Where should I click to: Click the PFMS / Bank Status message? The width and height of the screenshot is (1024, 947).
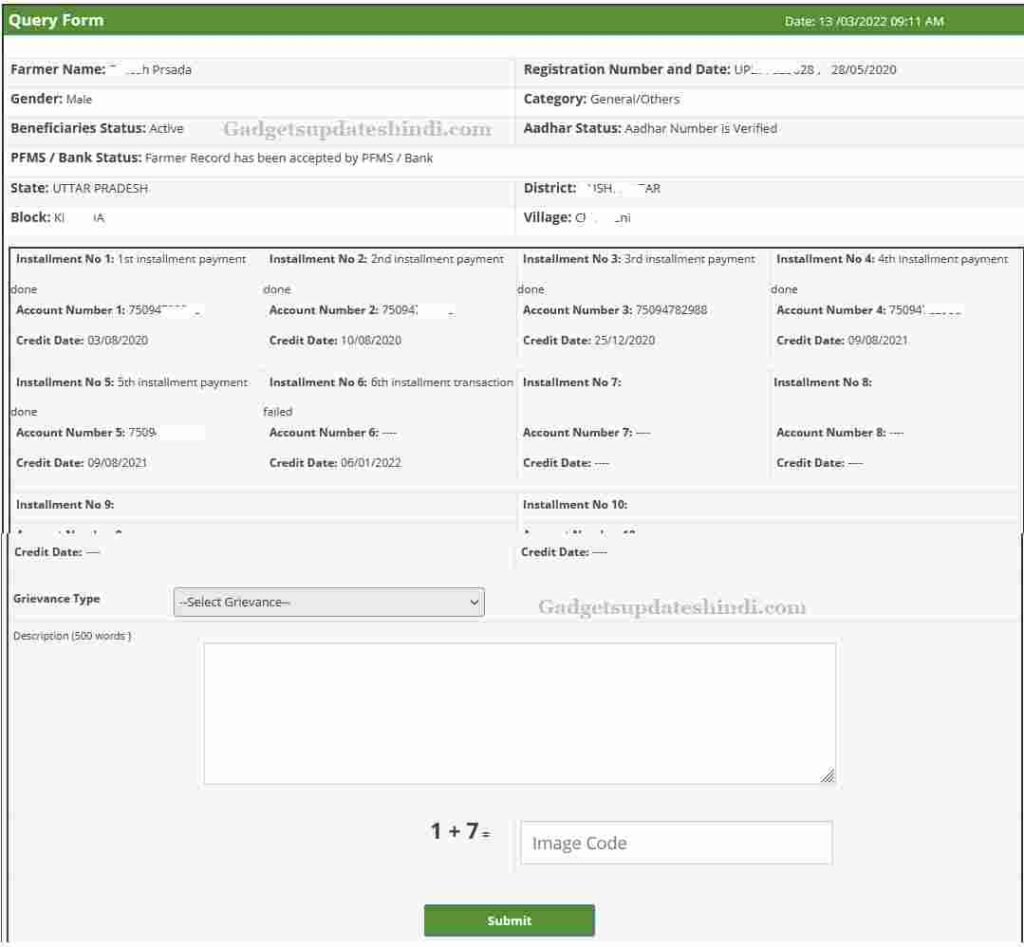coord(289,158)
